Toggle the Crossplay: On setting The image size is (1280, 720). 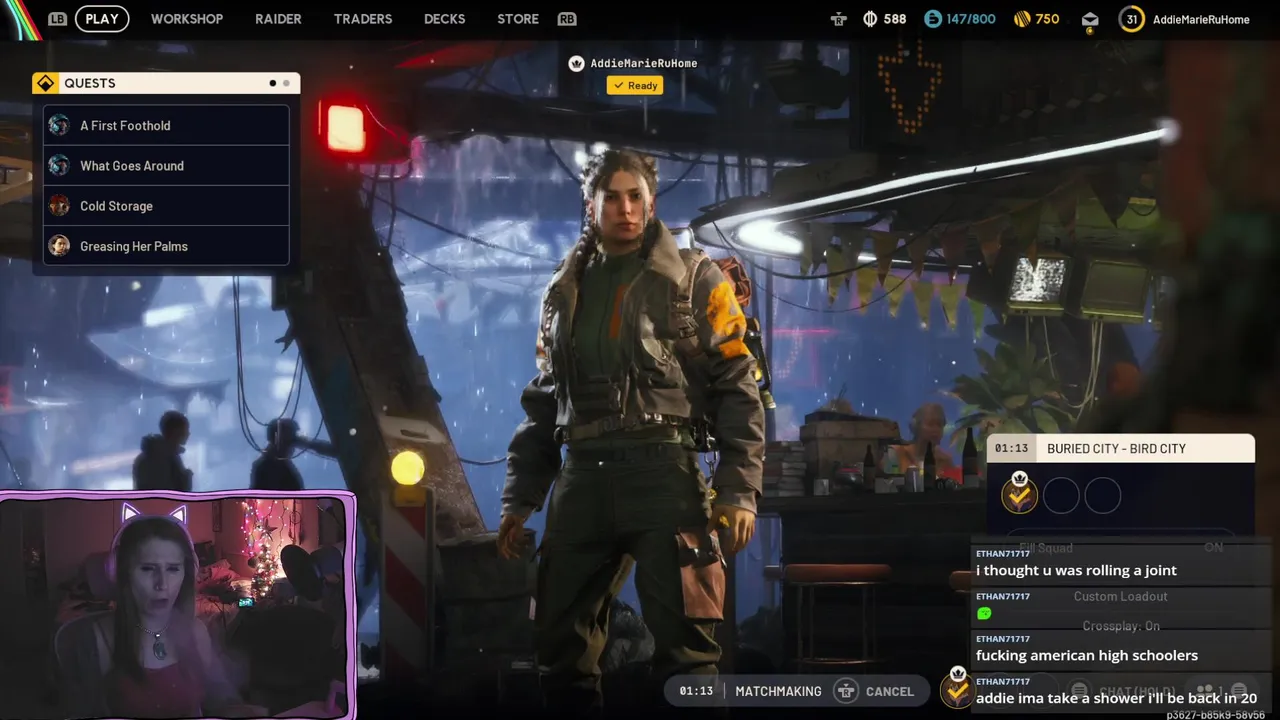1121,626
